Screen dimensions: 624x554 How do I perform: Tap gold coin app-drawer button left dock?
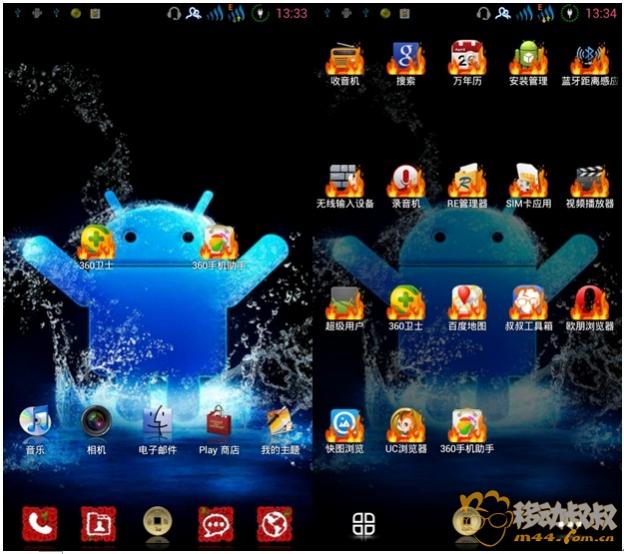point(157,522)
